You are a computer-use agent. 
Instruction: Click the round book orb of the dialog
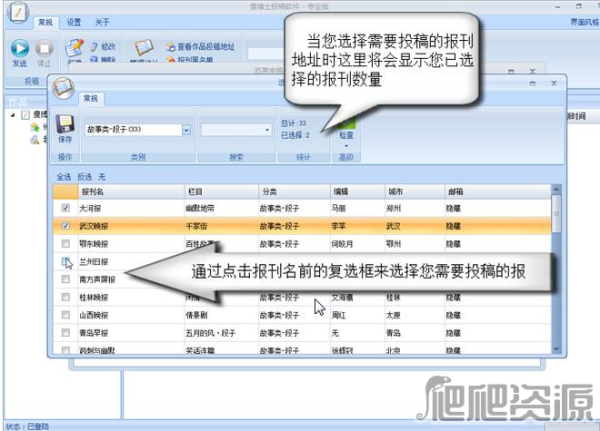pos(63,88)
